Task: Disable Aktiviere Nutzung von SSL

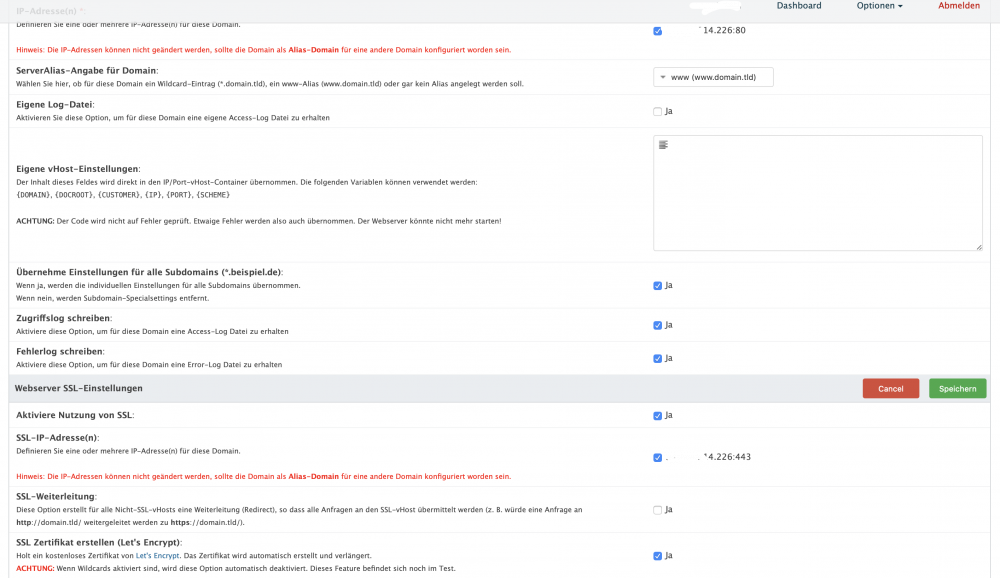Action: click(657, 415)
